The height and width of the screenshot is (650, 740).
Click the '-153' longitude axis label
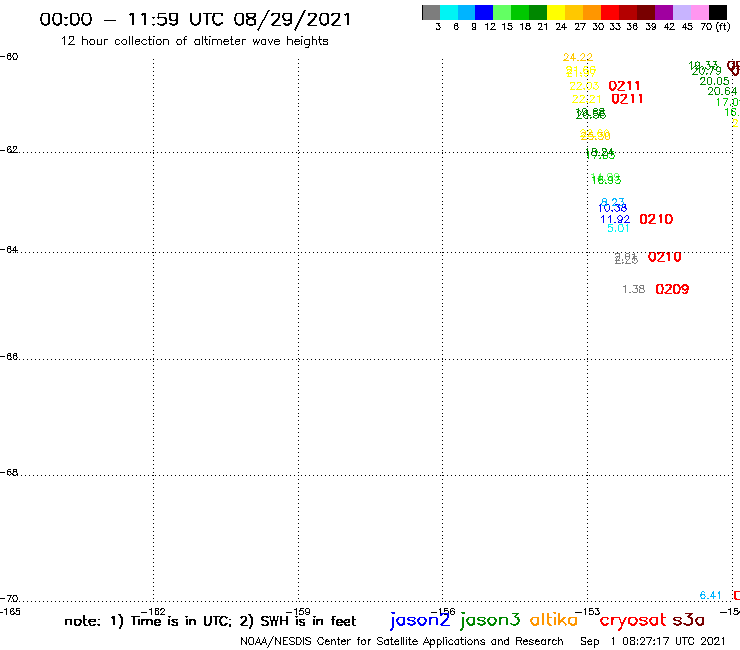[x=588, y=612]
